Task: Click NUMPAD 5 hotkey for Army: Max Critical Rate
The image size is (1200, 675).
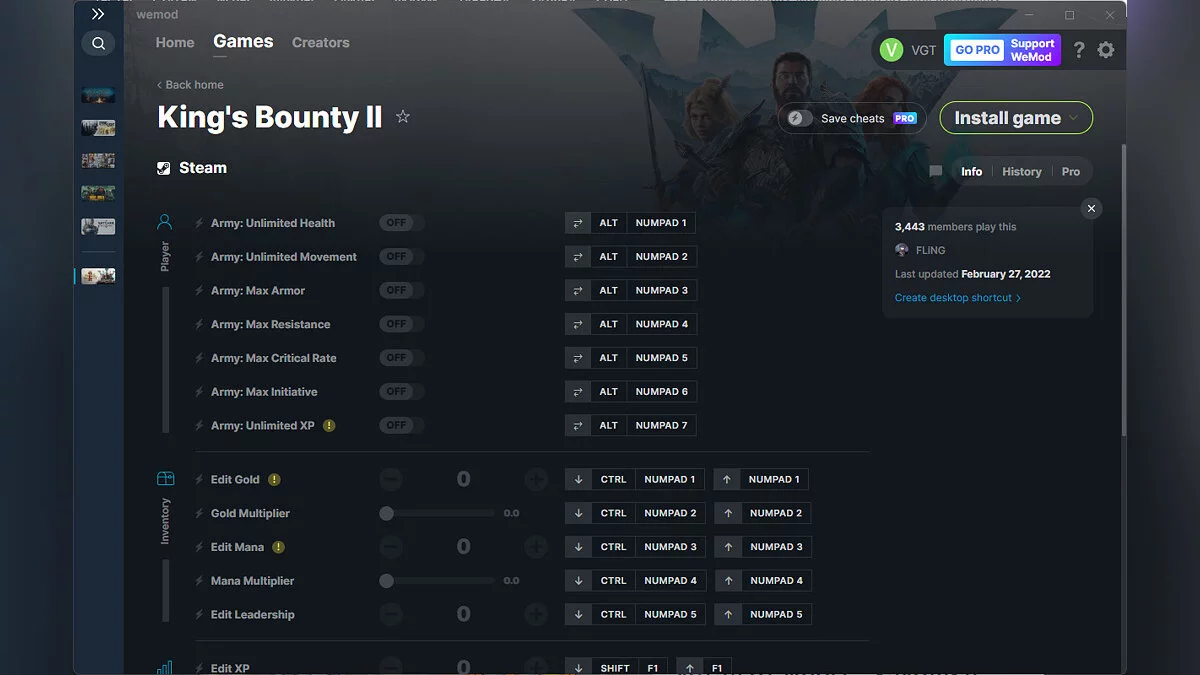Action: 662,358
